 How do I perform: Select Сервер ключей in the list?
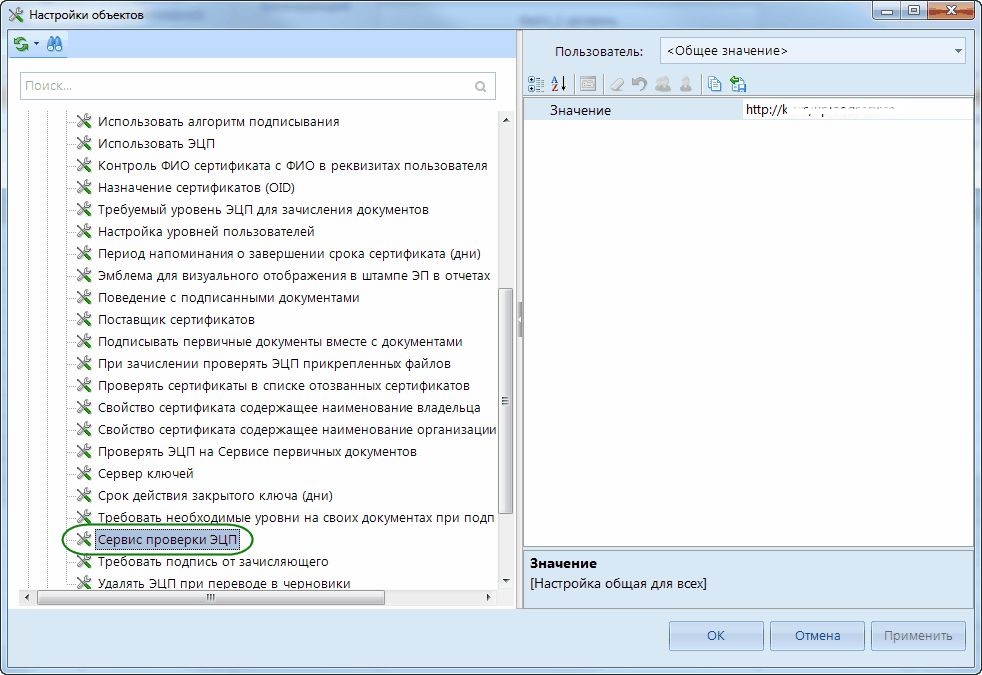click(145, 474)
